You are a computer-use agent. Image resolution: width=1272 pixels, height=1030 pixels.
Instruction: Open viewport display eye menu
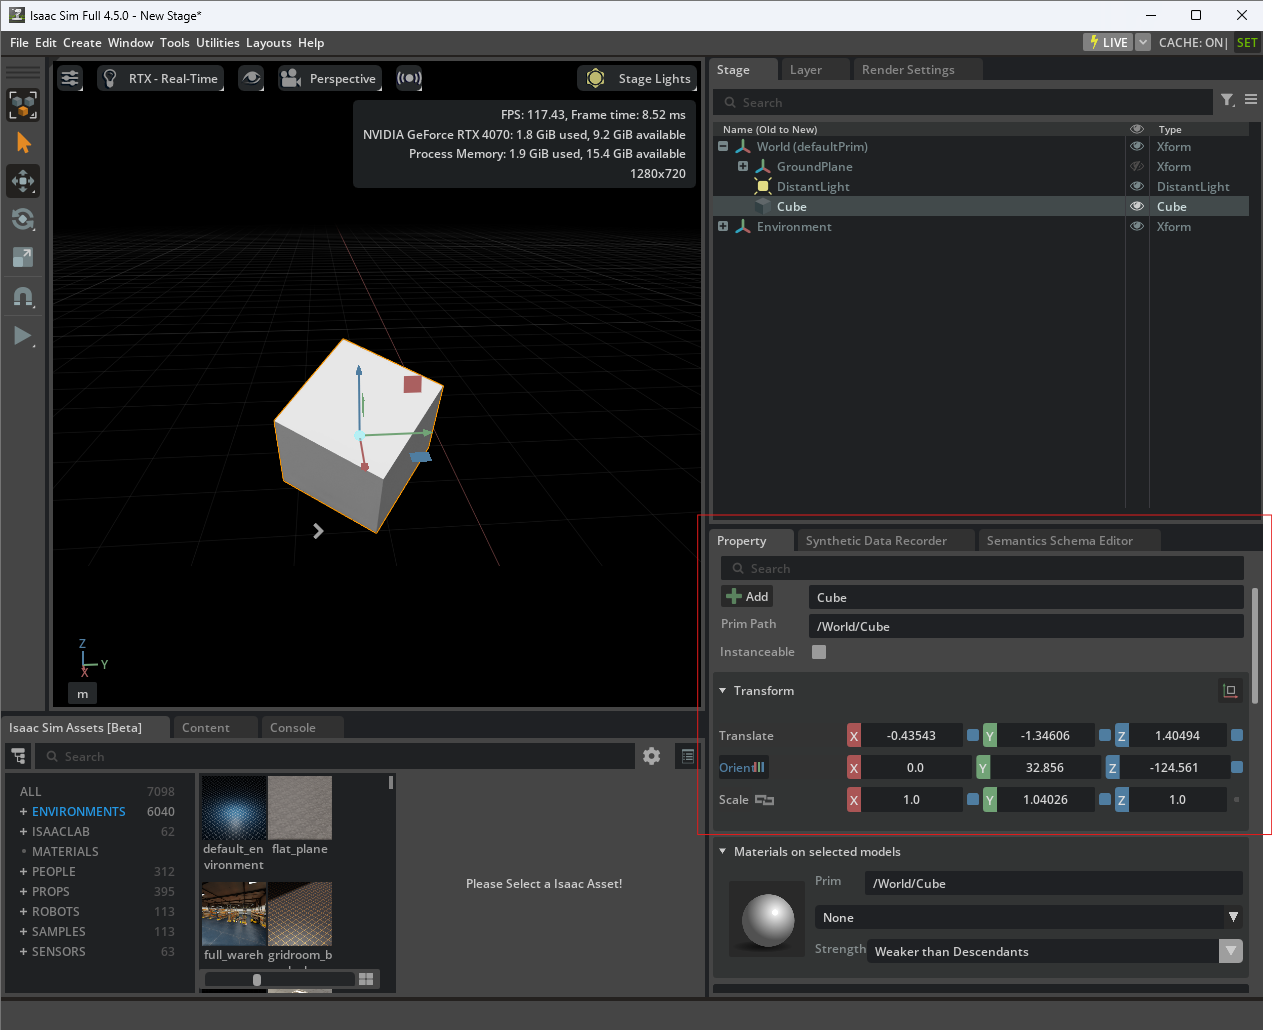[x=251, y=78]
